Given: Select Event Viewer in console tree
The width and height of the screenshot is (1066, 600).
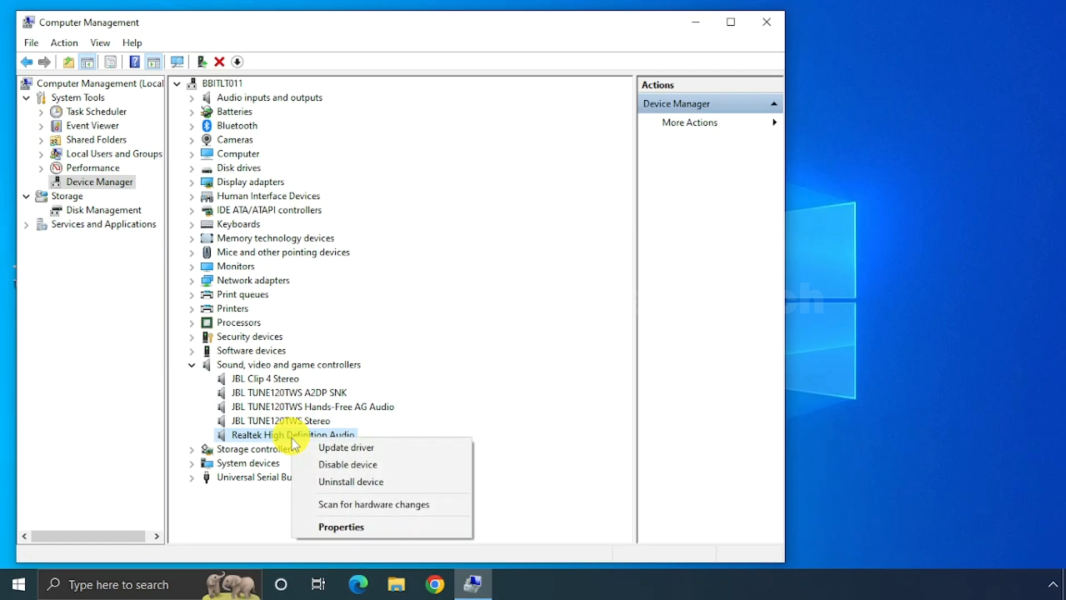Looking at the screenshot, I should (92, 126).
